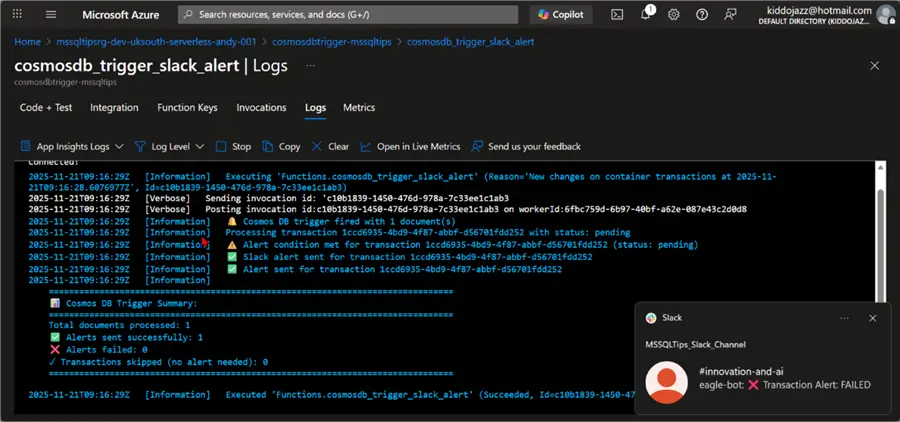
Task: Stop the log stream
Action: point(234,146)
